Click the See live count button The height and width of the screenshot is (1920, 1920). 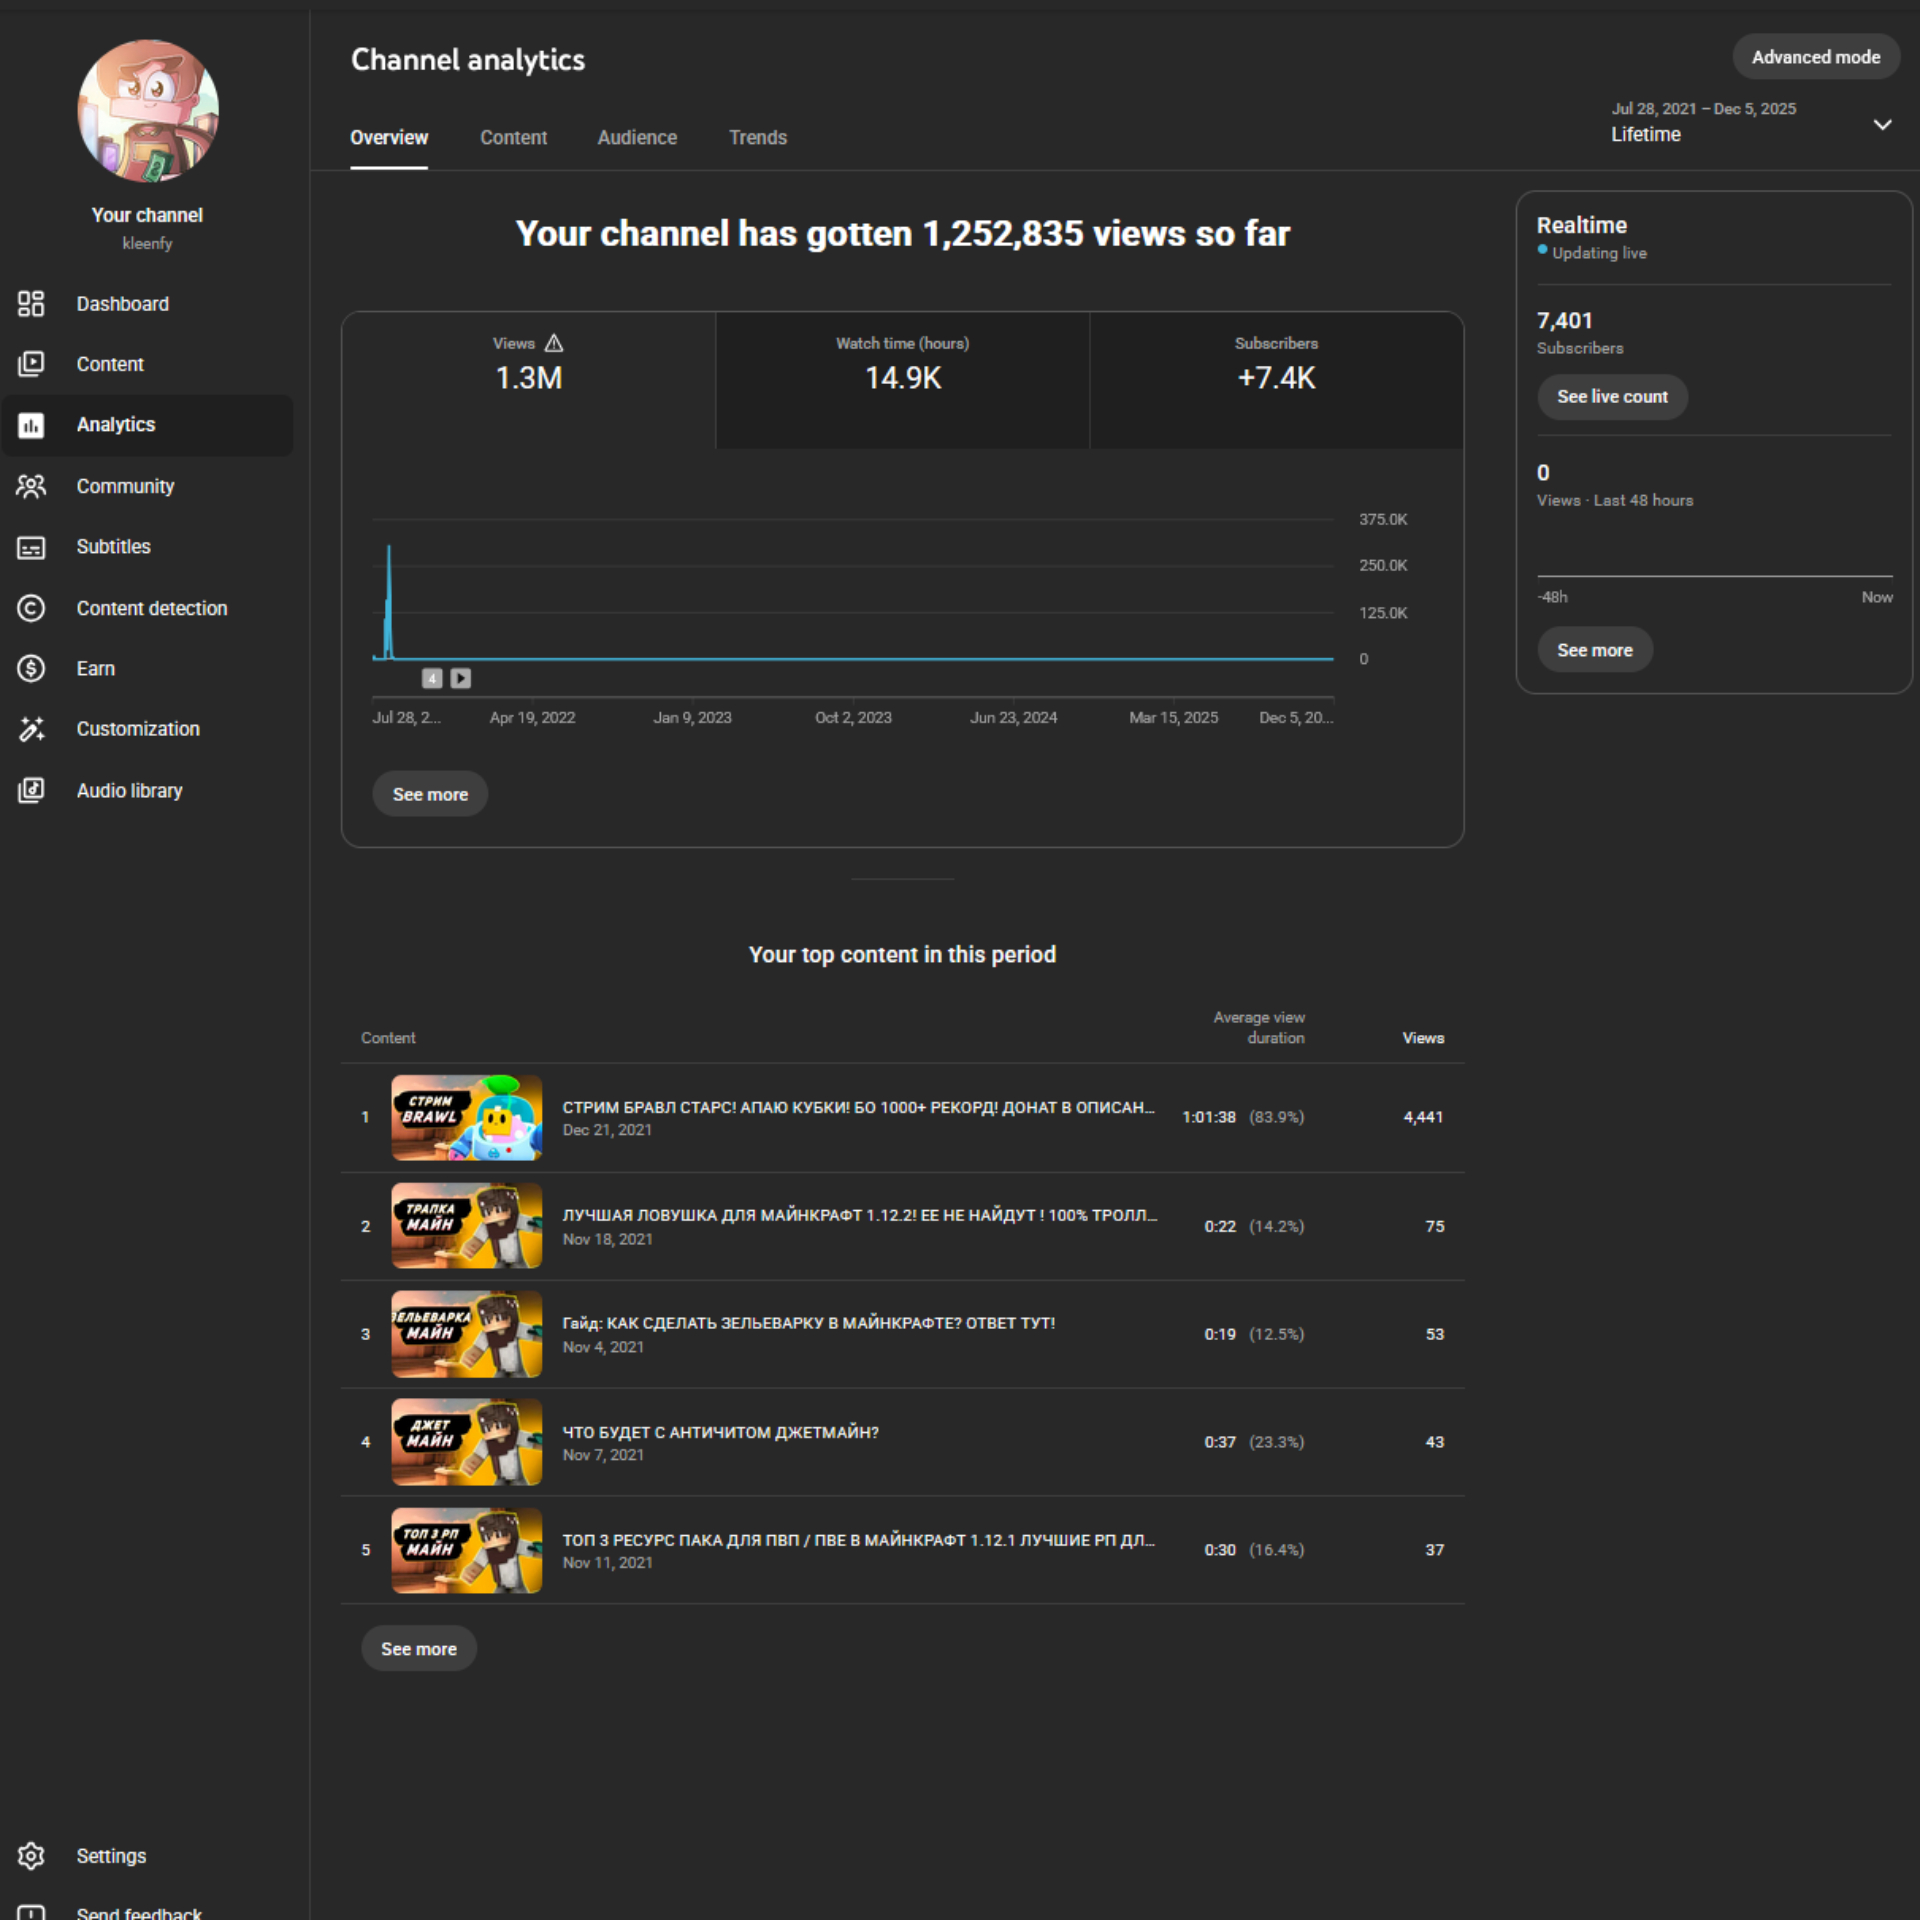point(1611,397)
